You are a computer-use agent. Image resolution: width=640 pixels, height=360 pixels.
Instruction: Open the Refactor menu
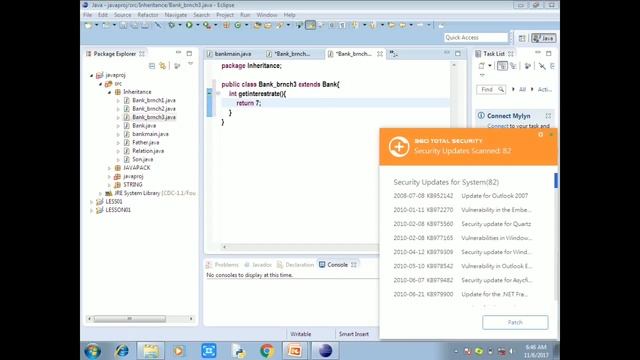click(148, 15)
